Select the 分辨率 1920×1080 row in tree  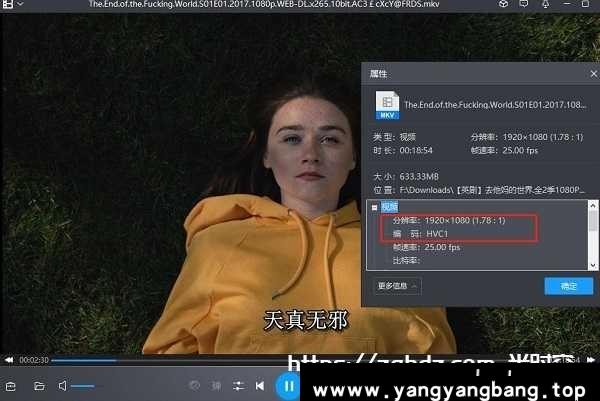(449, 220)
